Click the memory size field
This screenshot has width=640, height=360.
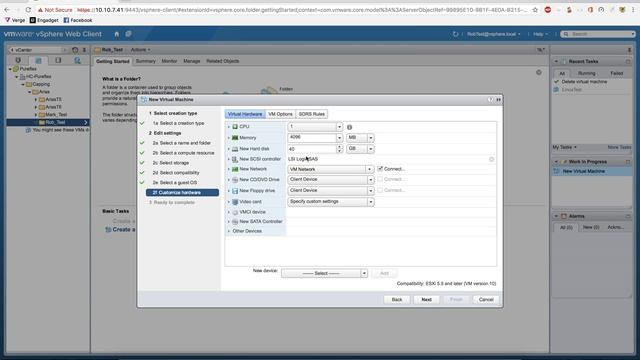point(312,138)
